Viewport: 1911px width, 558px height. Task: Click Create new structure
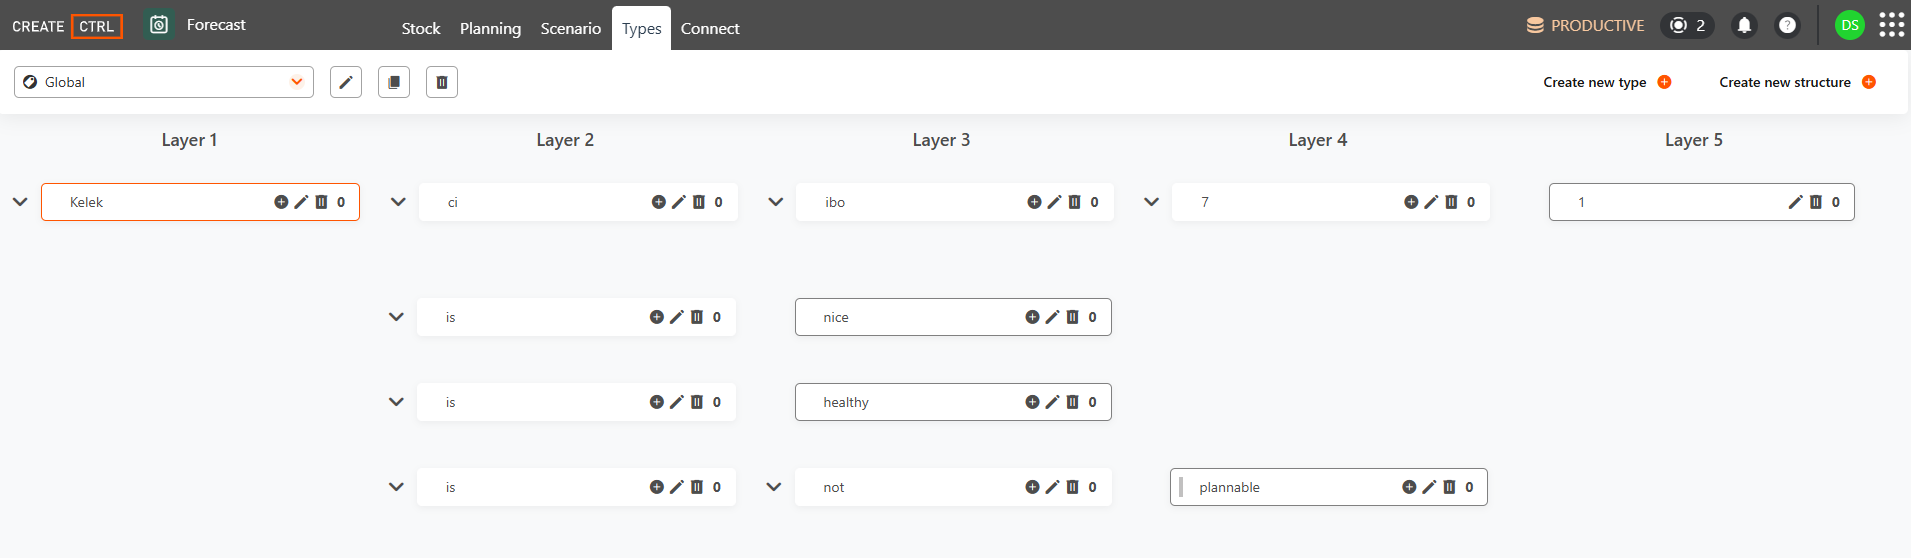point(1797,82)
